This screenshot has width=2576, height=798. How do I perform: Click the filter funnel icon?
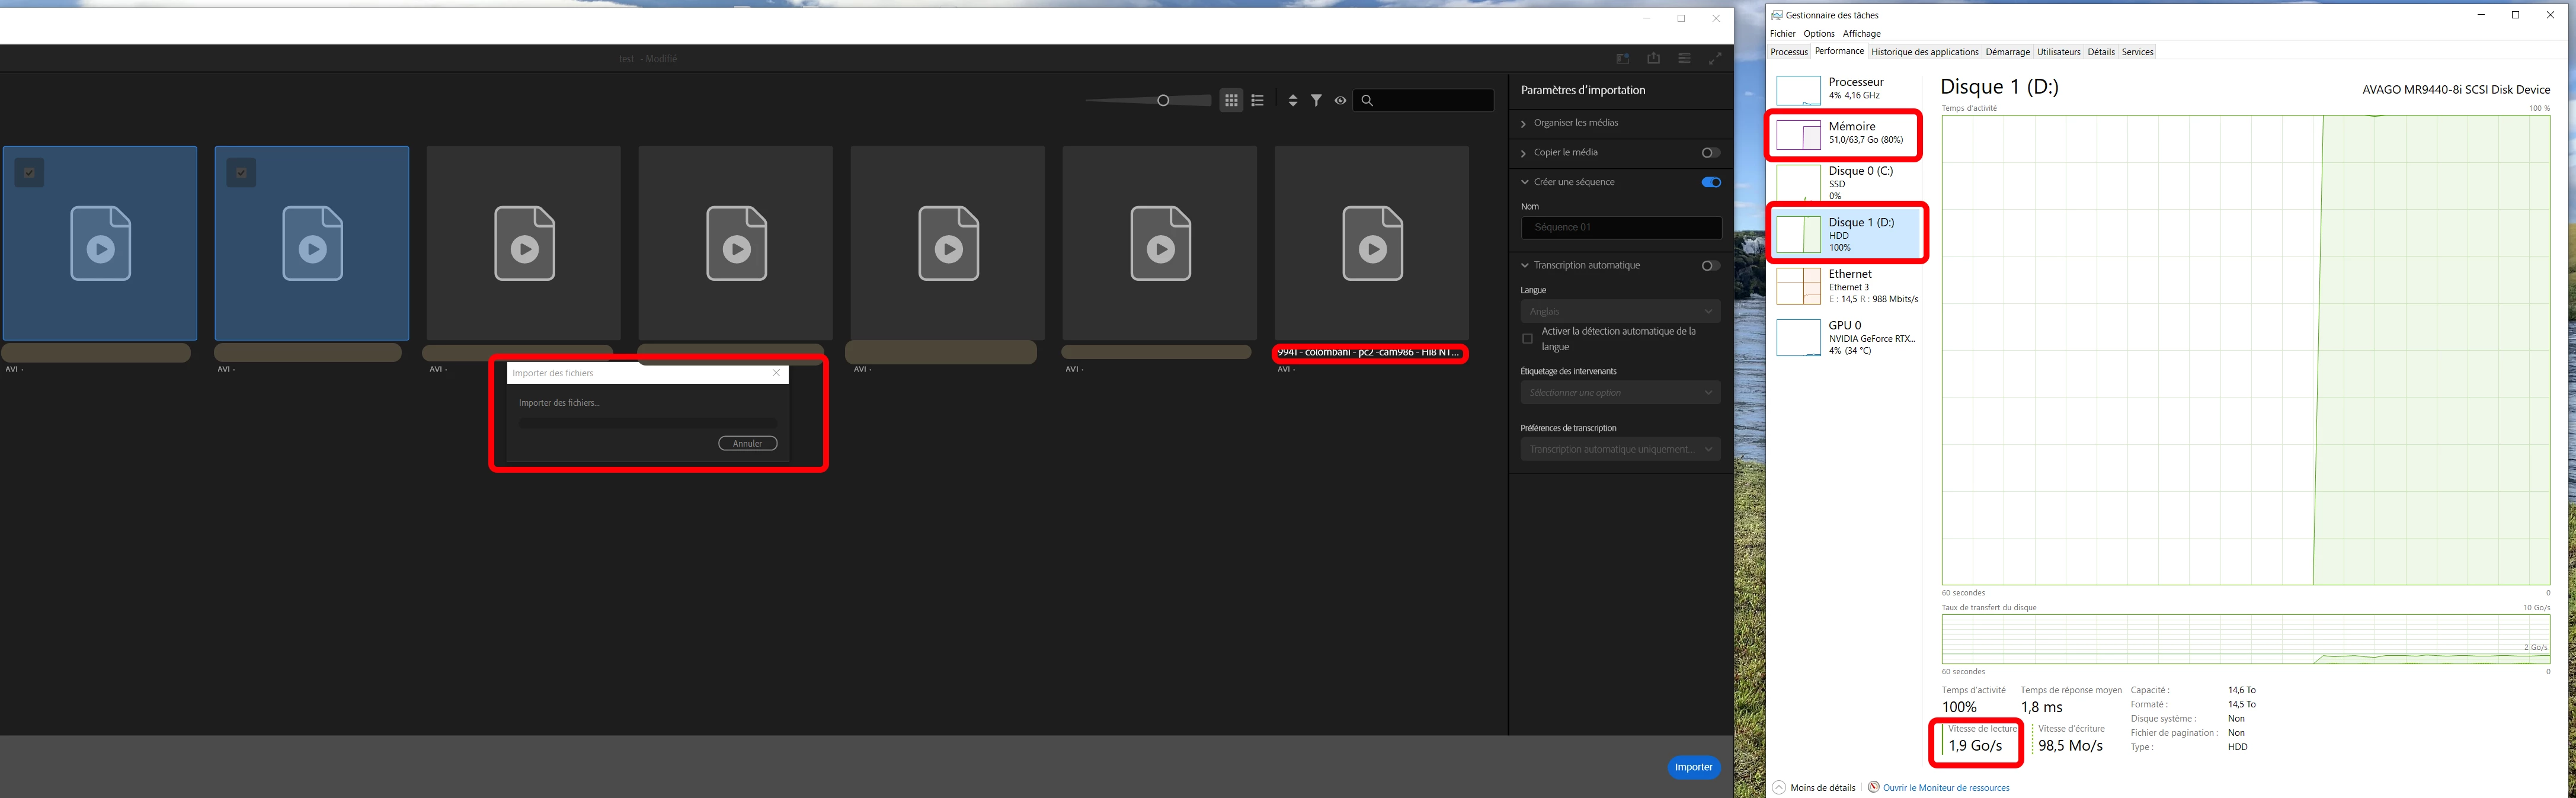click(1316, 100)
